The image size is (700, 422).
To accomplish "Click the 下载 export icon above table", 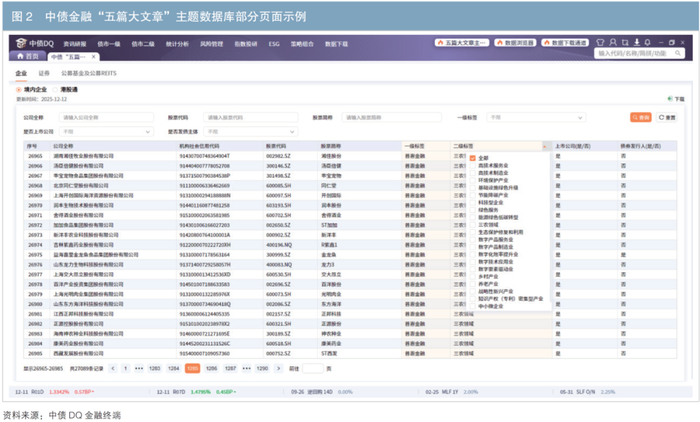I will point(675,100).
